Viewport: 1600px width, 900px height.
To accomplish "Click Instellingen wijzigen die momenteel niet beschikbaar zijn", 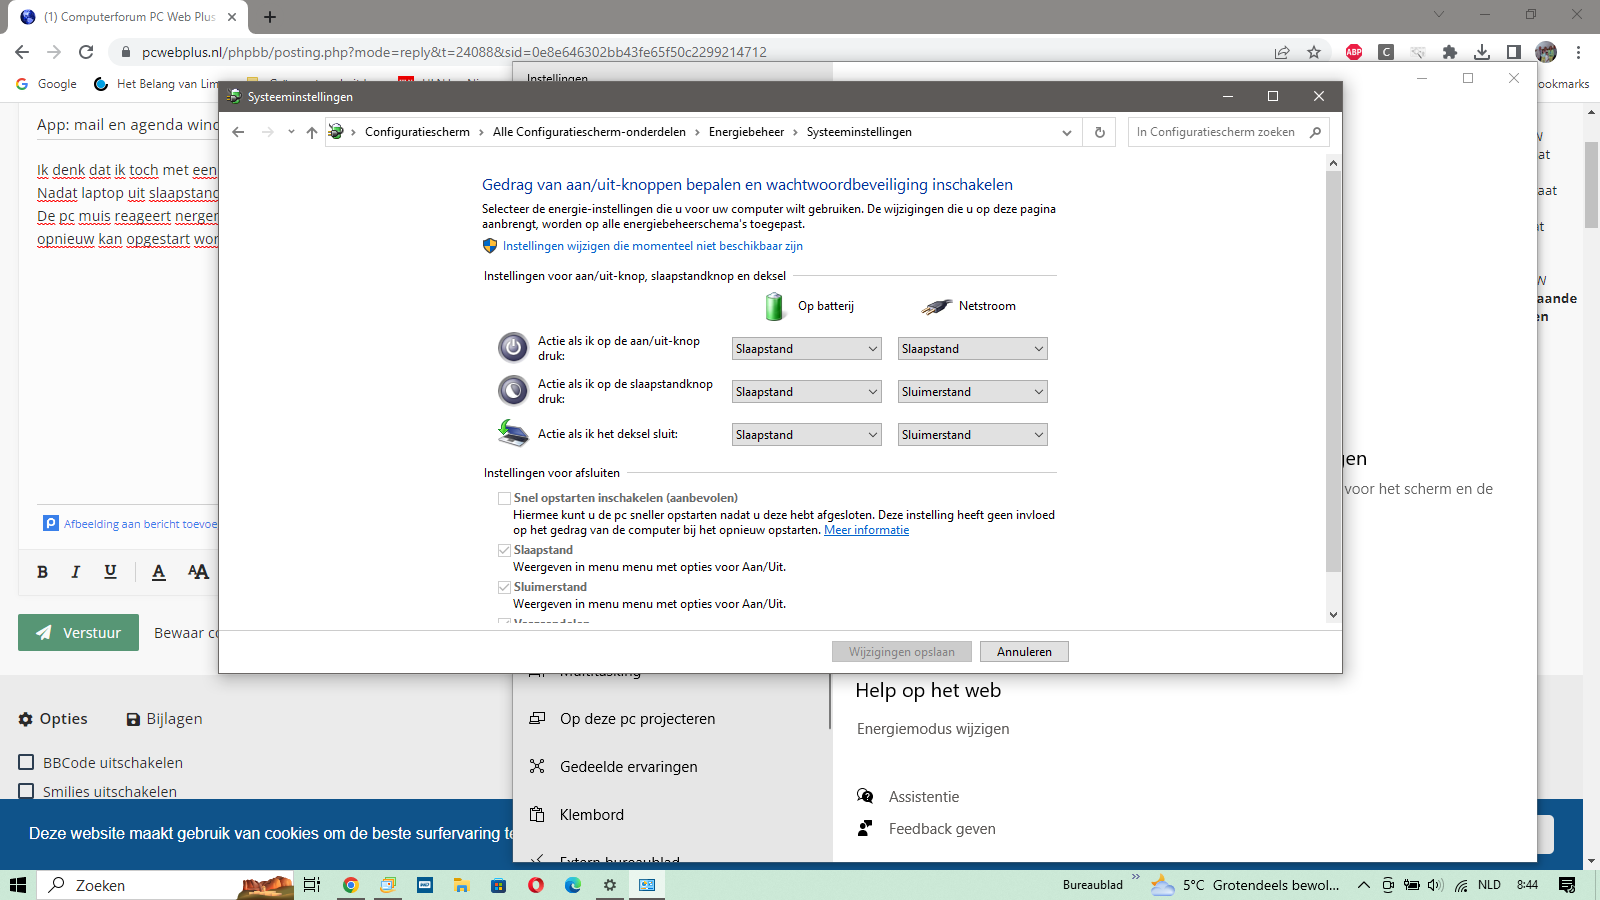I will (x=652, y=246).
